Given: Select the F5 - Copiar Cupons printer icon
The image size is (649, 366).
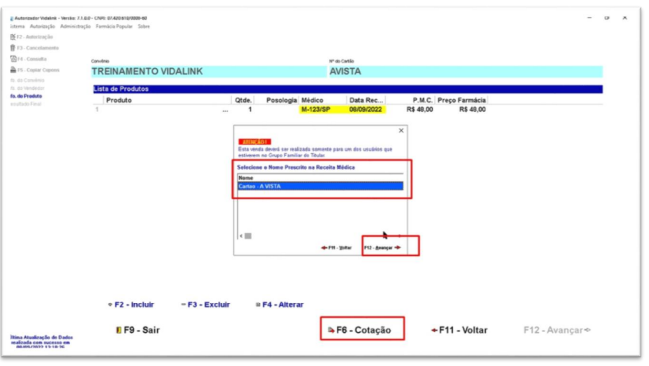Looking at the screenshot, I should point(13,70).
